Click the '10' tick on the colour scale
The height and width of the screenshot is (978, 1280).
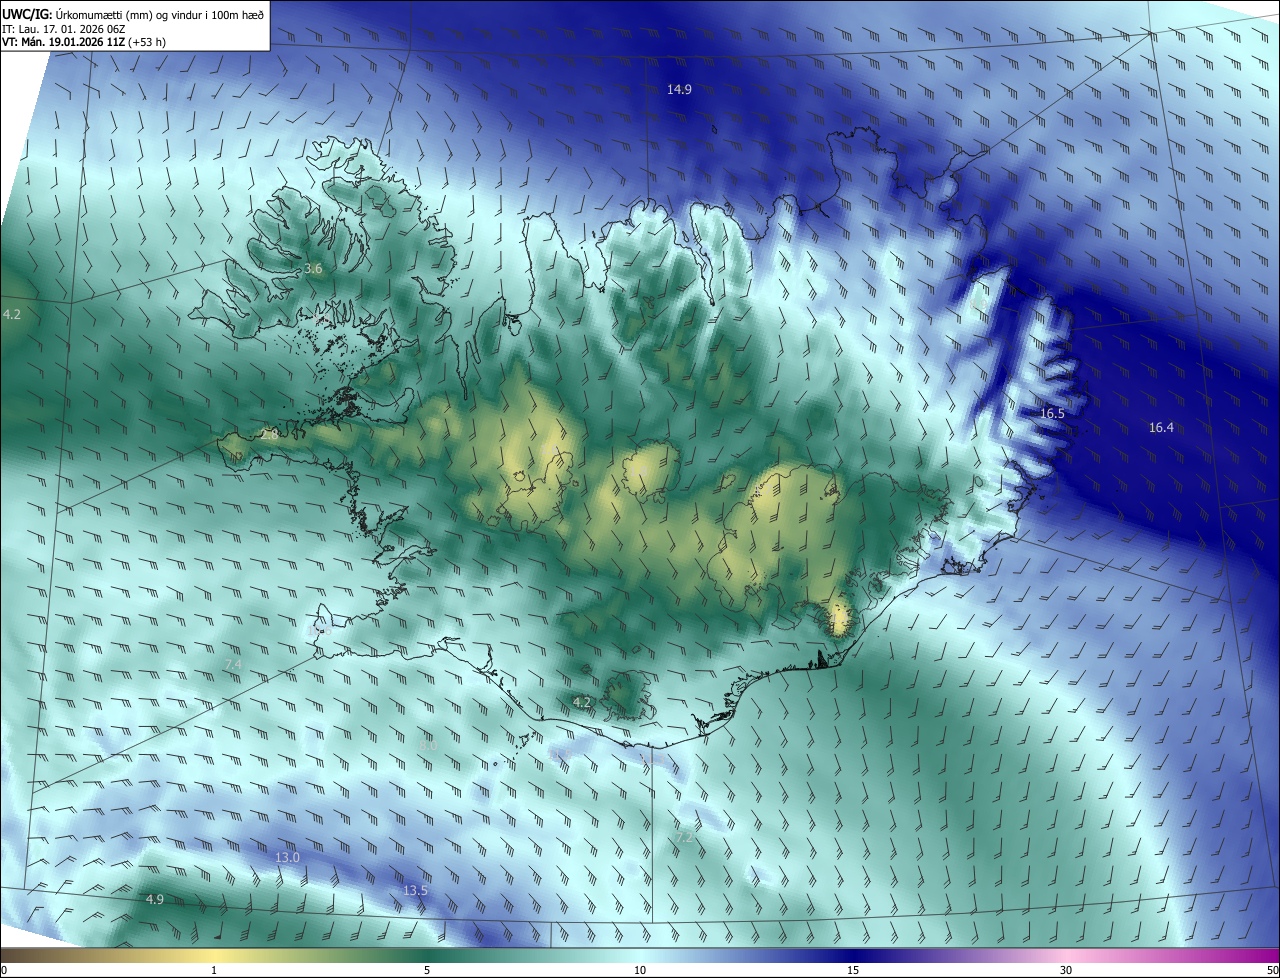pos(640,970)
